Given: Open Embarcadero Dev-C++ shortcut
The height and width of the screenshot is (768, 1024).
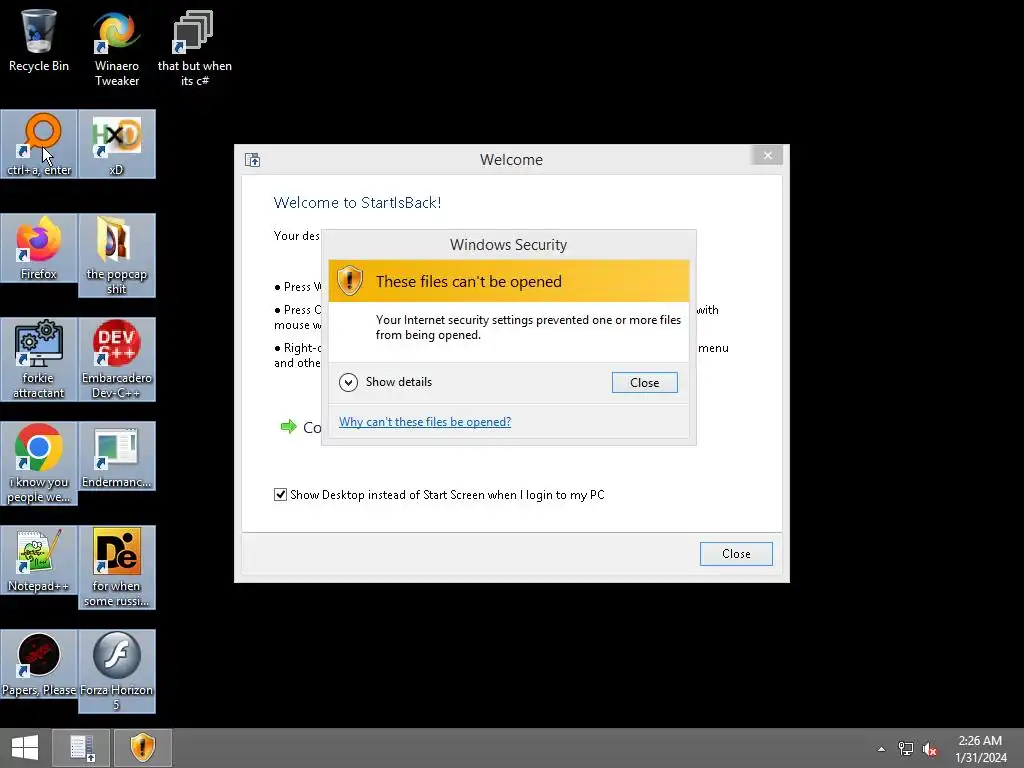Looking at the screenshot, I should click(x=117, y=359).
